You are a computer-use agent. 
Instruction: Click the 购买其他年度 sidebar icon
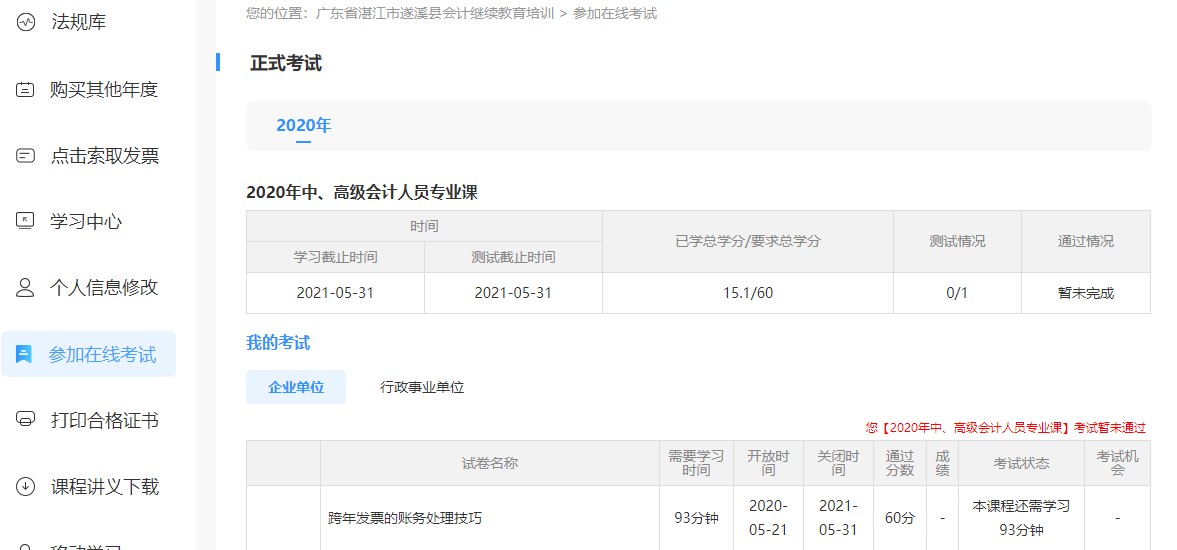pyautogui.click(x=26, y=90)
